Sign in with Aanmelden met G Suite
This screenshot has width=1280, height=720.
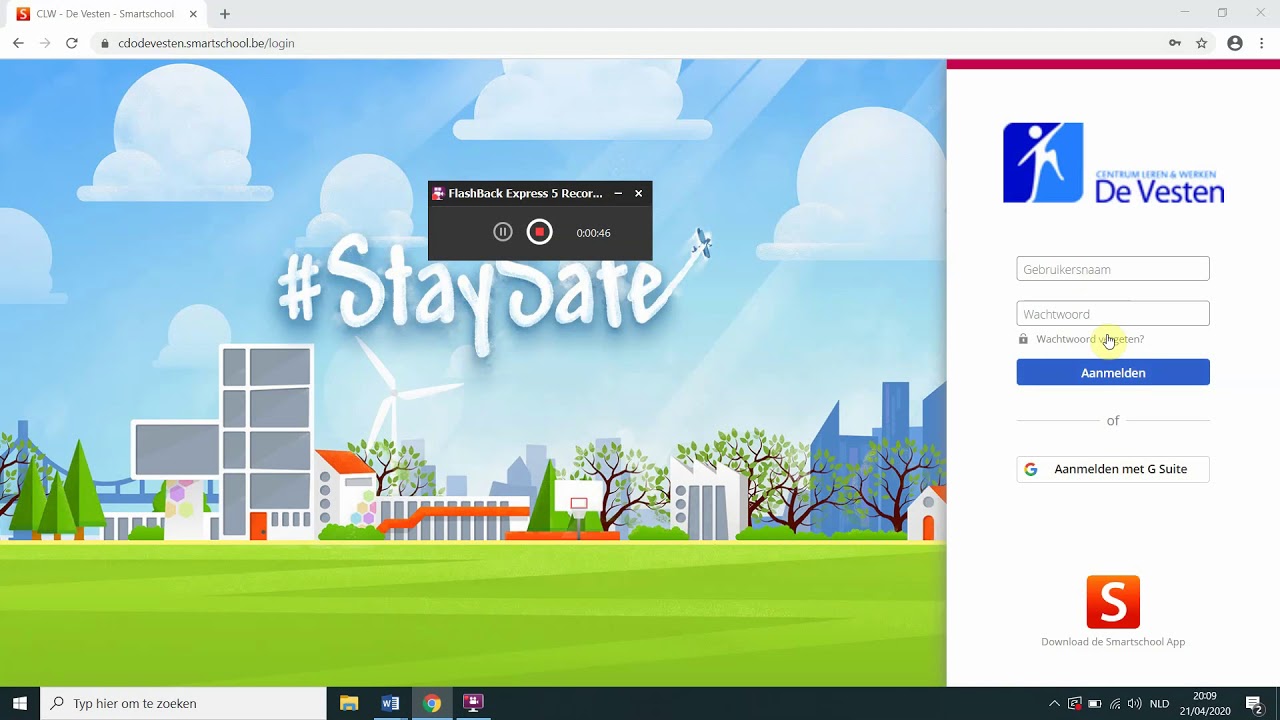[x=1113, y=469]
